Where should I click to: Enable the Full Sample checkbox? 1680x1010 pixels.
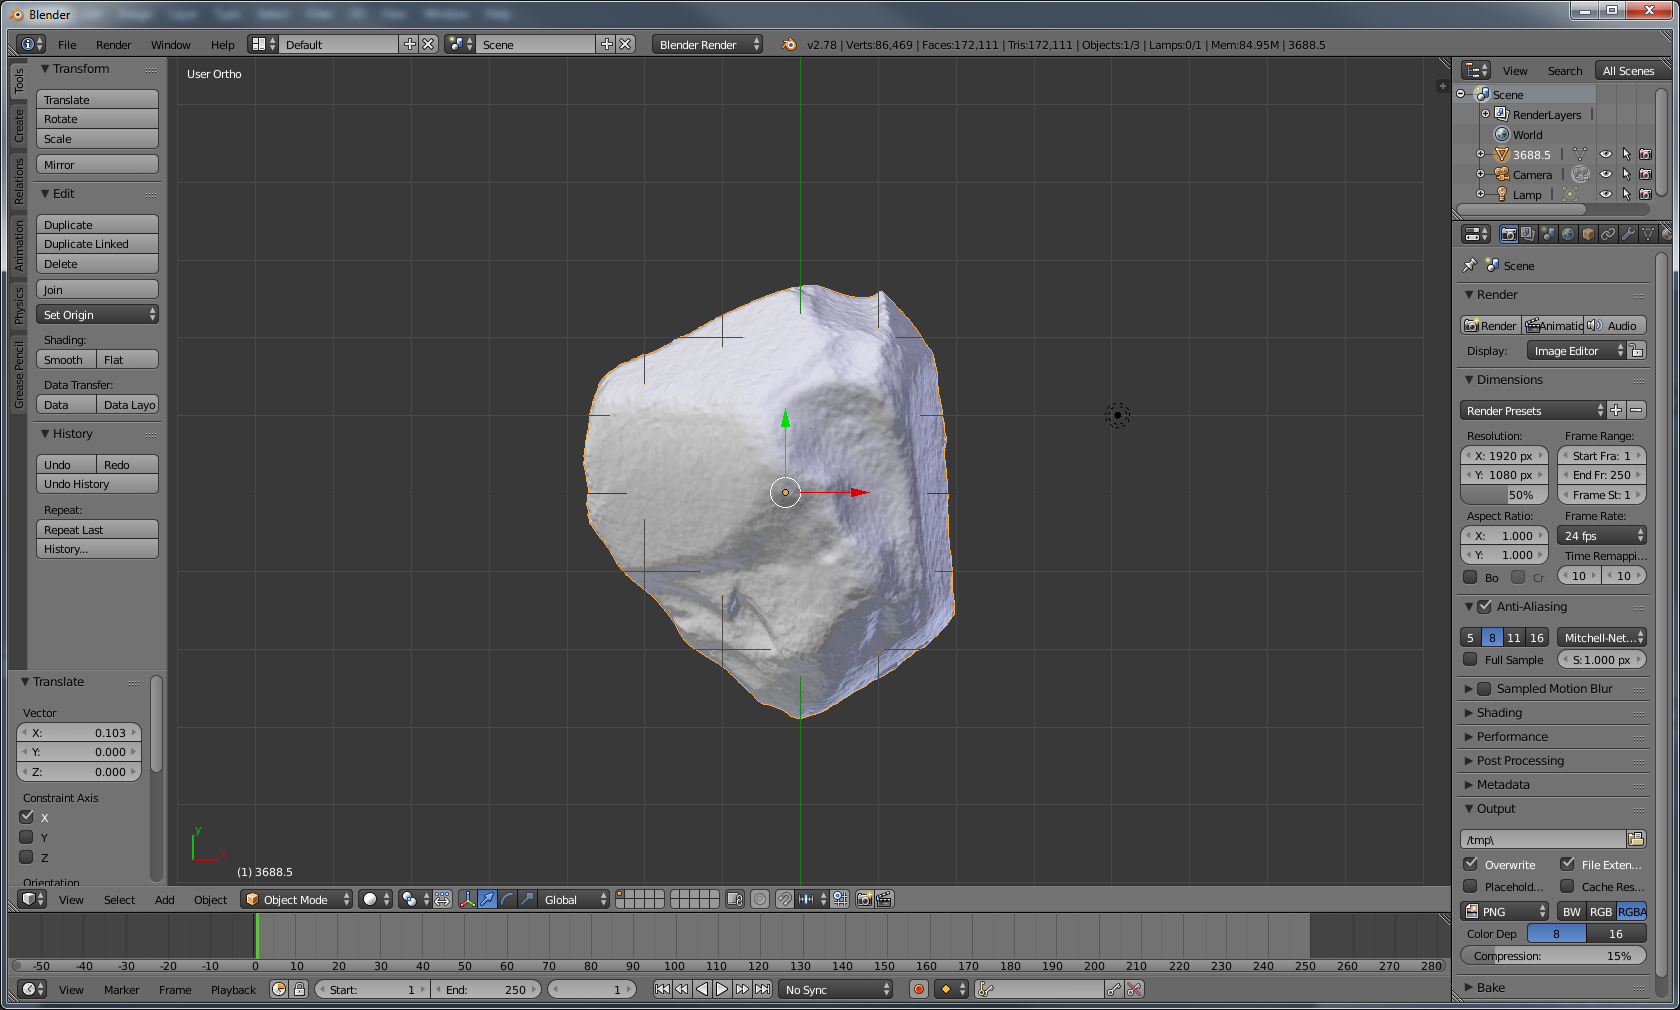coord(1470,660)
